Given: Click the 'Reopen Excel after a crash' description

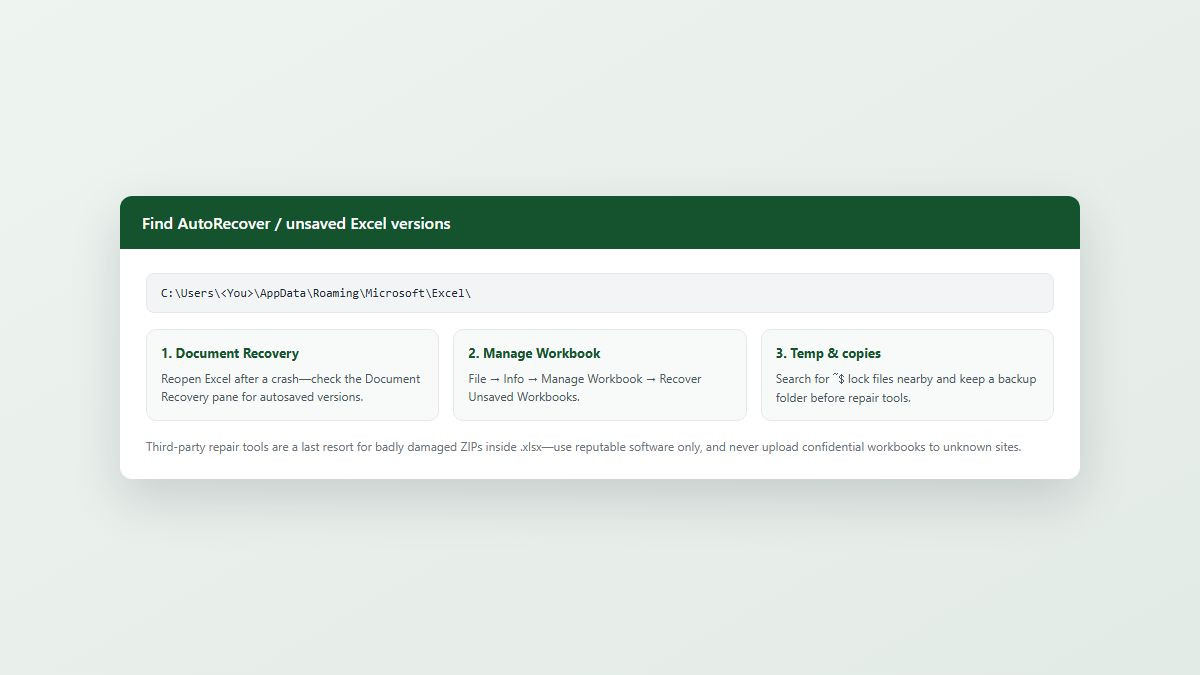Looking at the screenshot, I should (291, 388).
